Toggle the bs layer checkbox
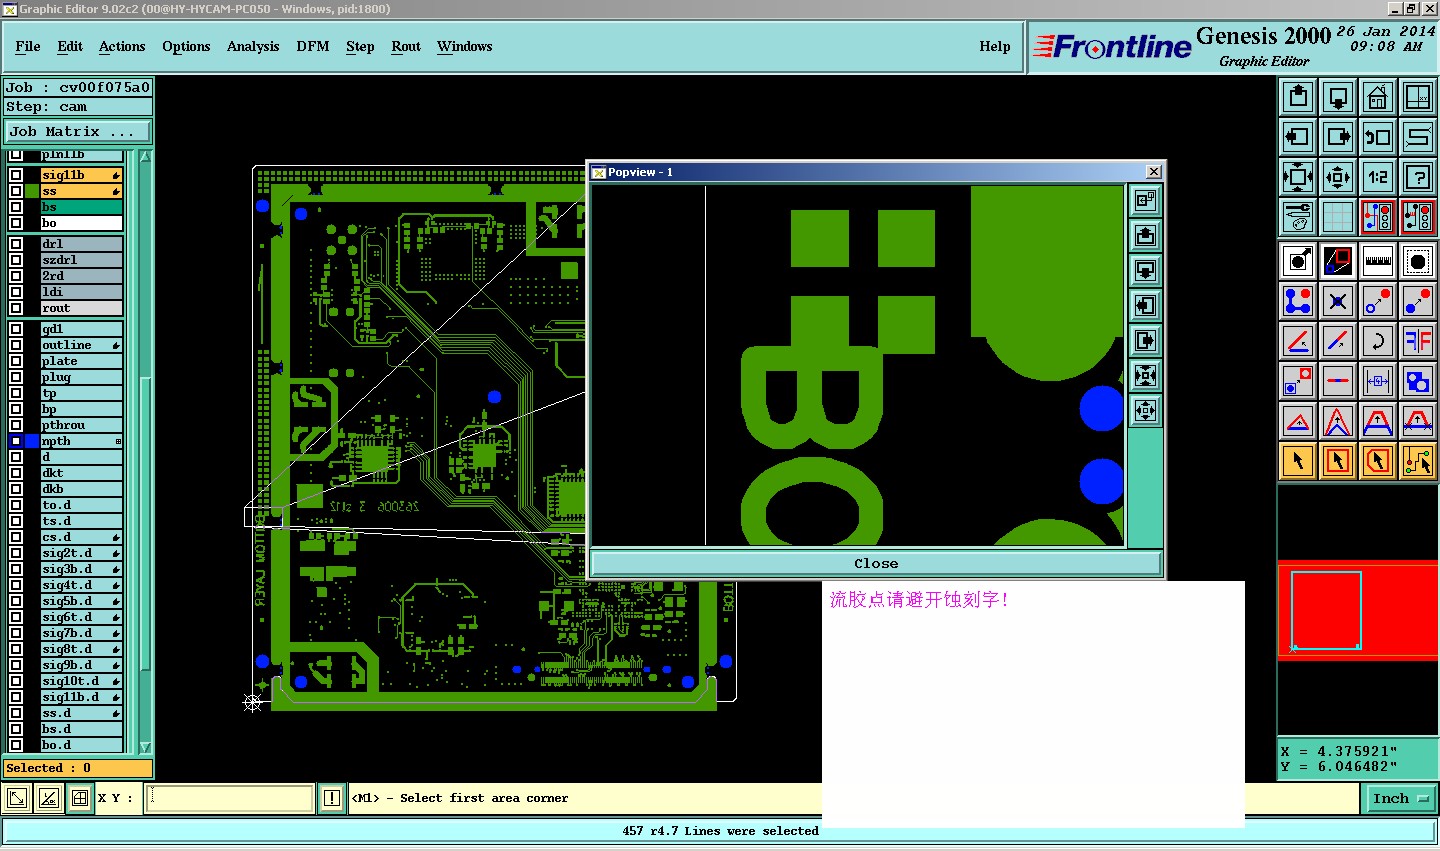Image resolution: width=1440 pixels, height=851 pixels. coord(16,207)
